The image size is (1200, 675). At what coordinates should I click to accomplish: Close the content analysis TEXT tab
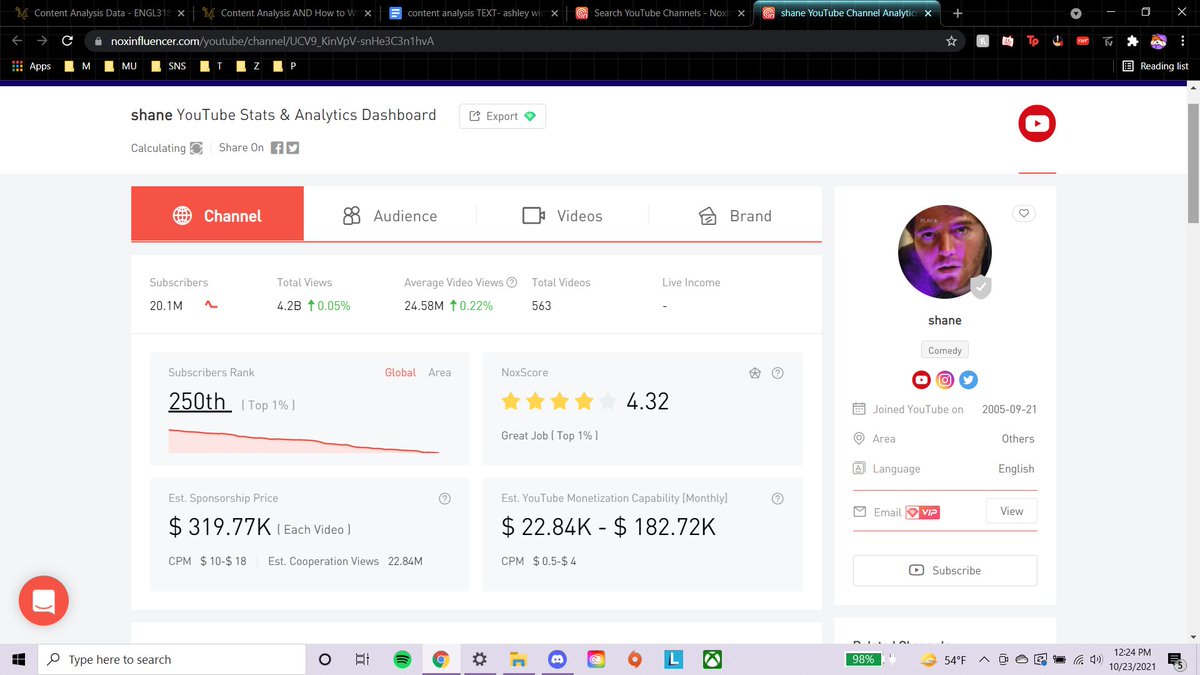pyautogui.click(x=555, y=13)
